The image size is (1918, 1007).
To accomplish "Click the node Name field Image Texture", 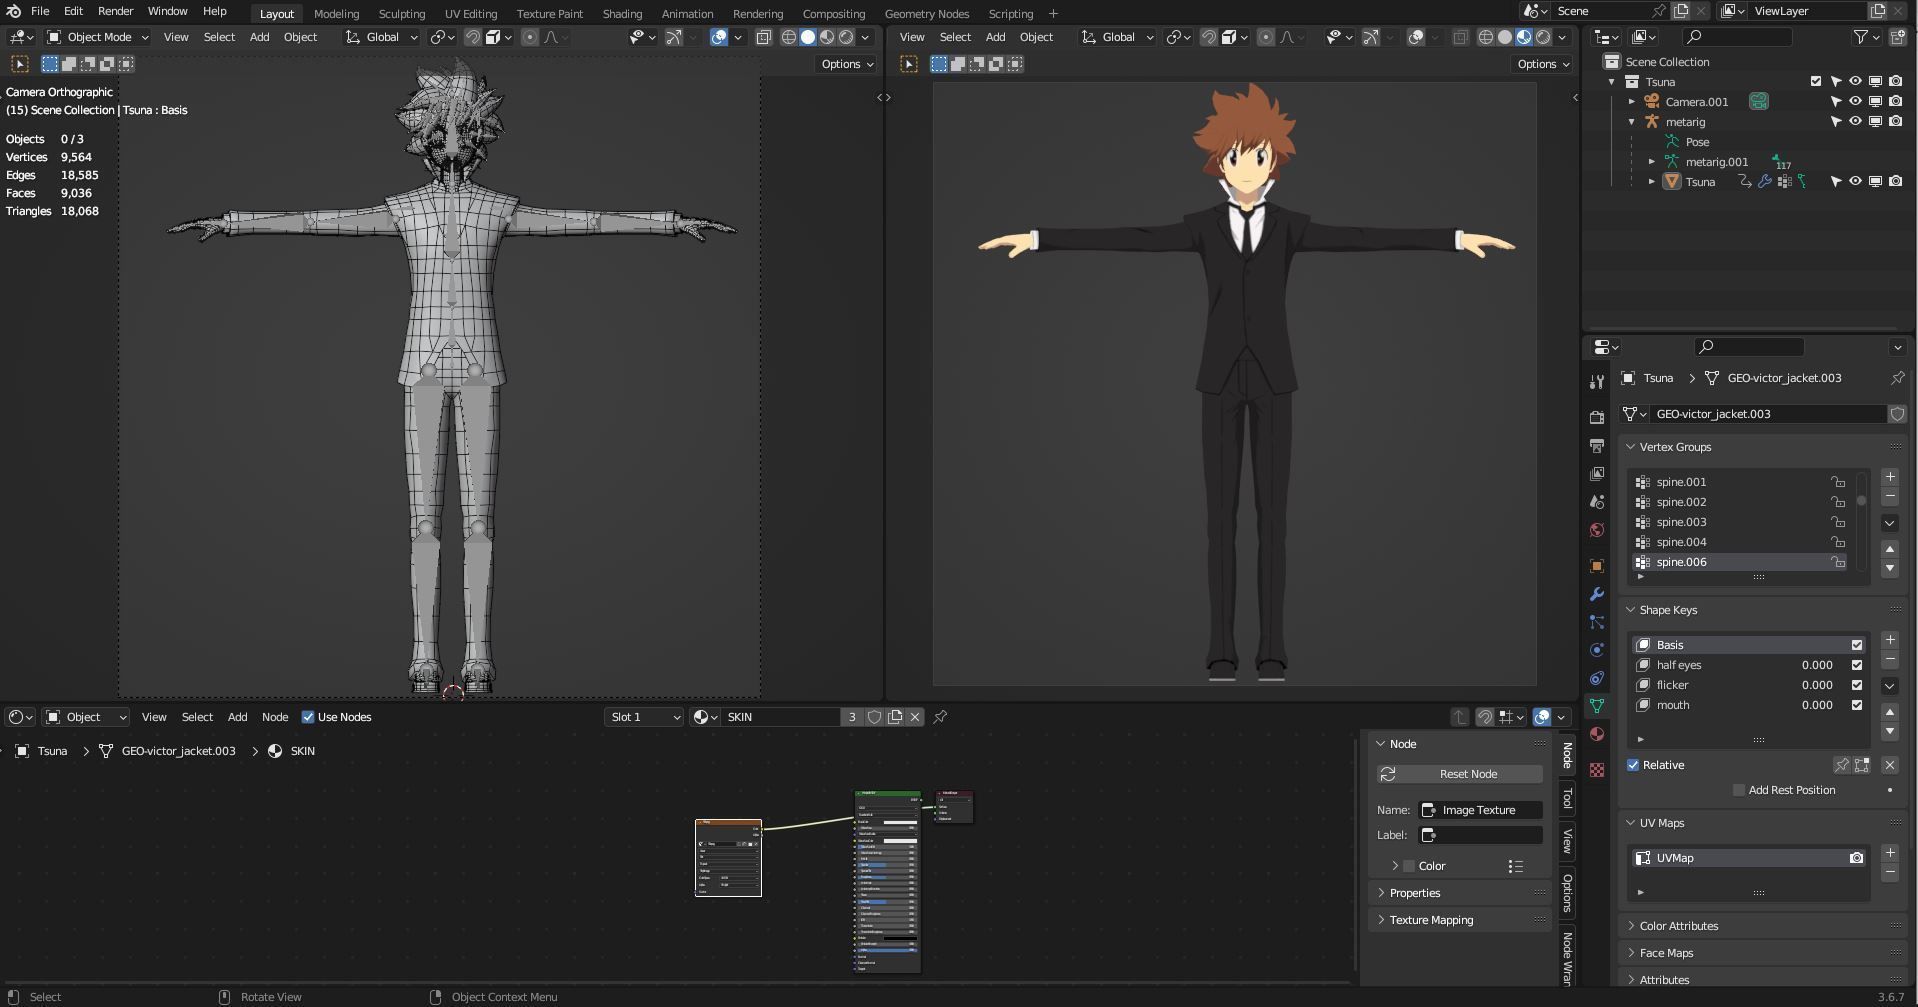I will pos(1480,810).
